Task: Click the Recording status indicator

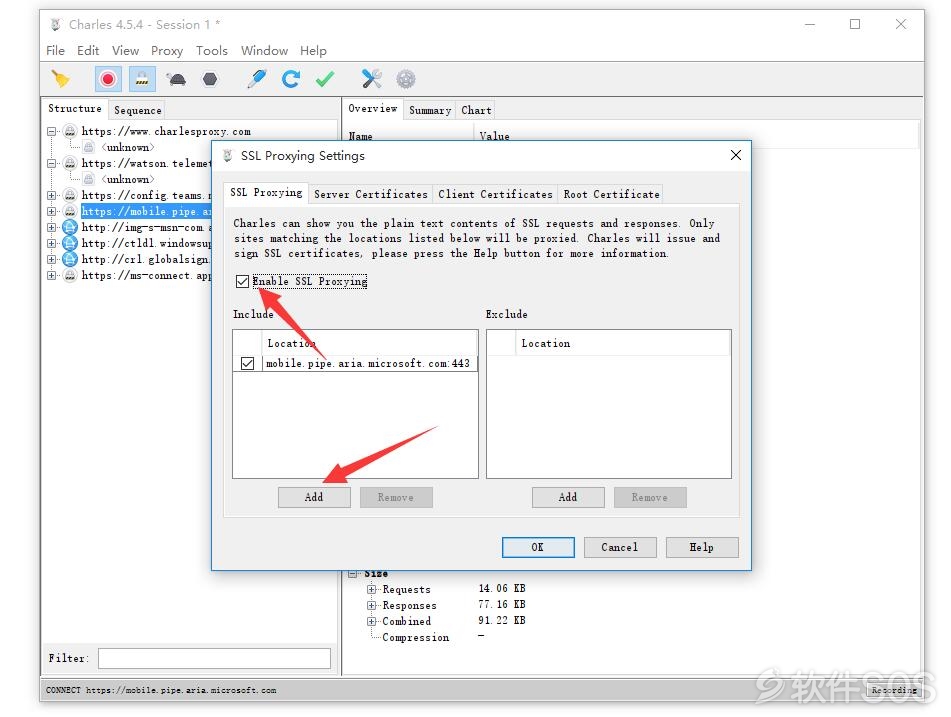Action: 894,690
